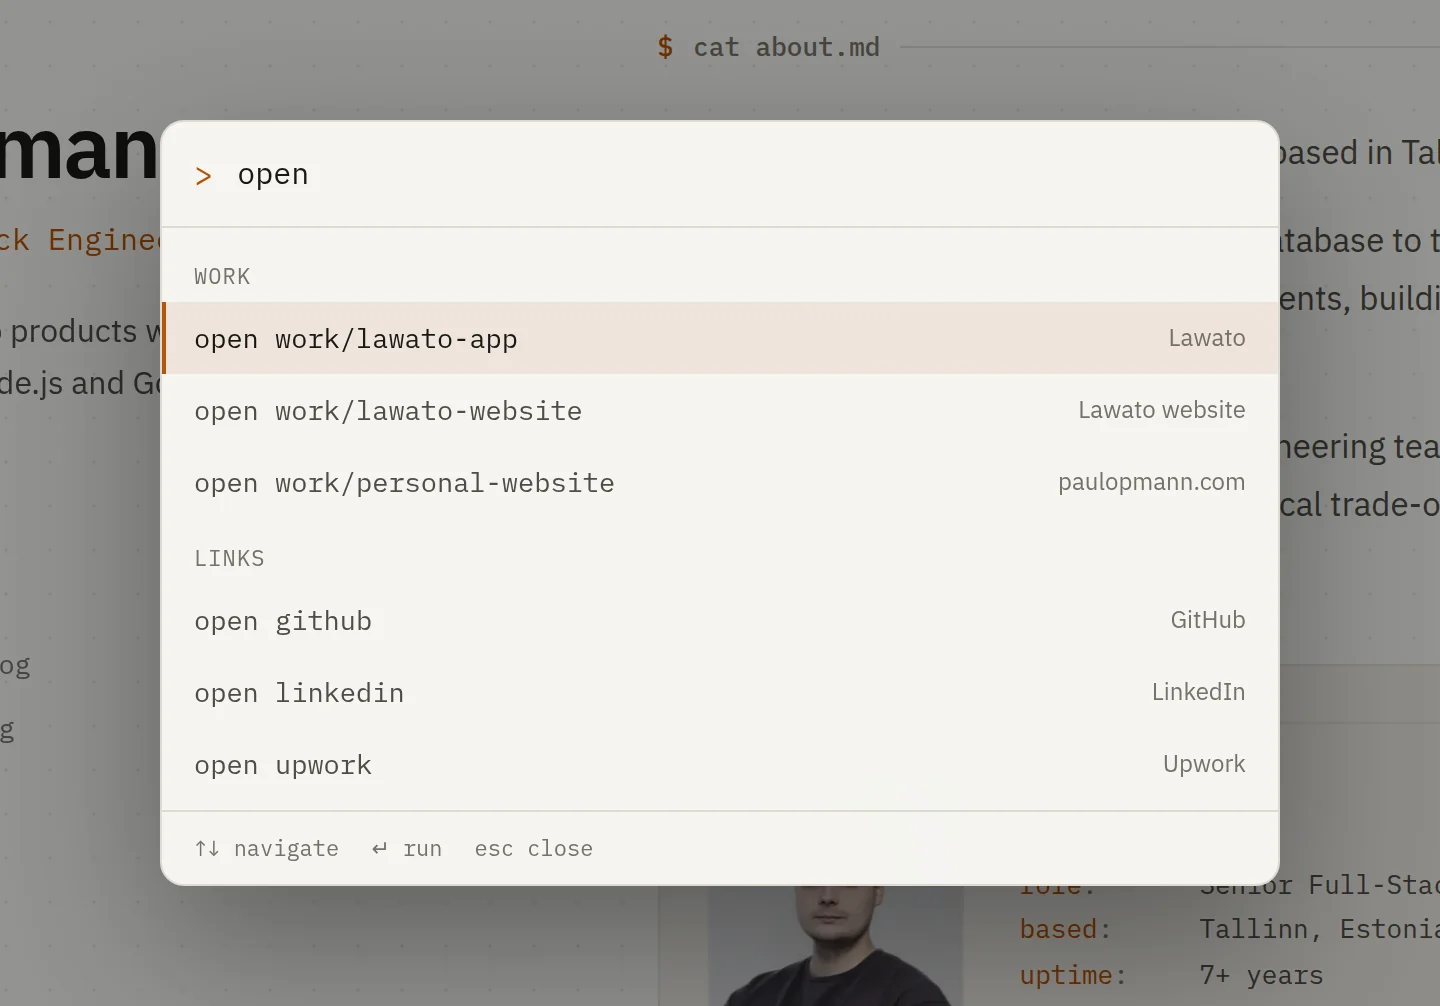The height and width of the screenshot is (1006, 1440).
Task: Click the "based:" label in background page
Action: pos(1065,929)
